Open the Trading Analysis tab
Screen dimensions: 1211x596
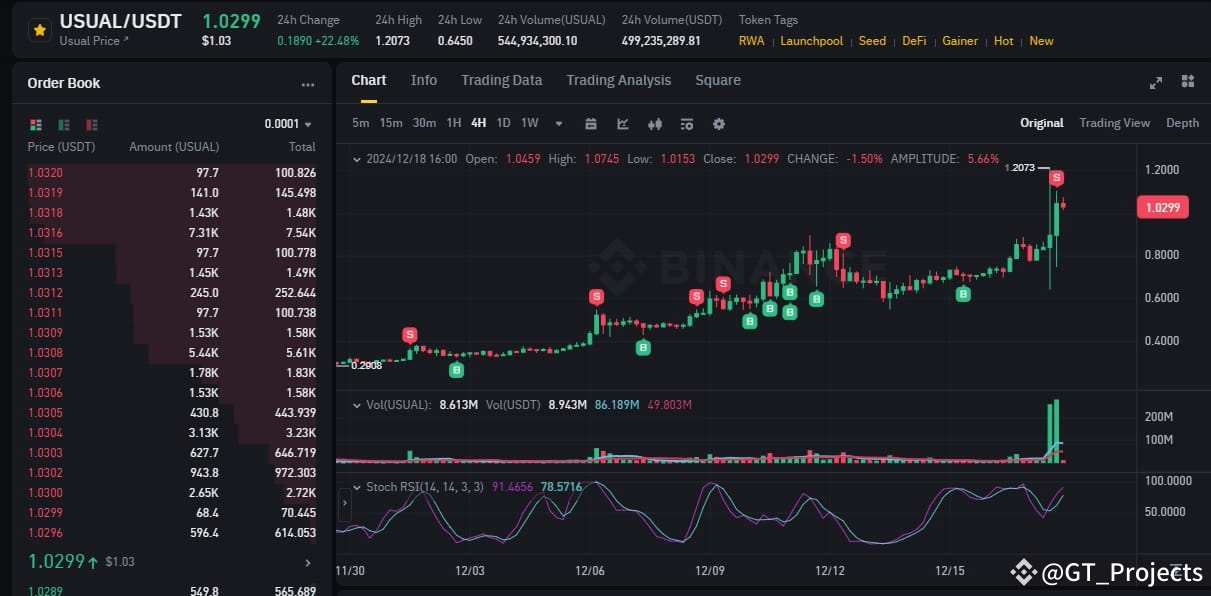618,80
